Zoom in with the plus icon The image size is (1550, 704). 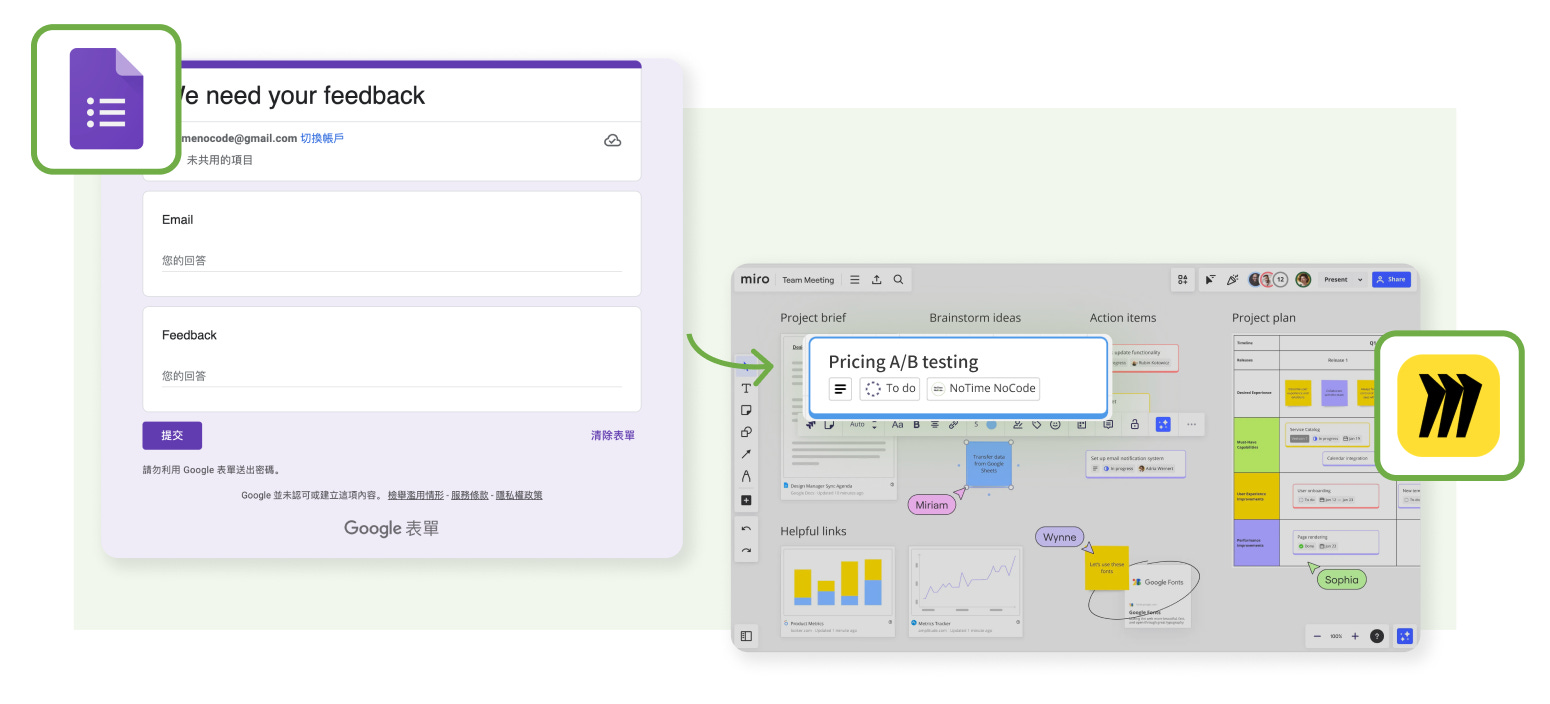click(x=1355, y=636)
